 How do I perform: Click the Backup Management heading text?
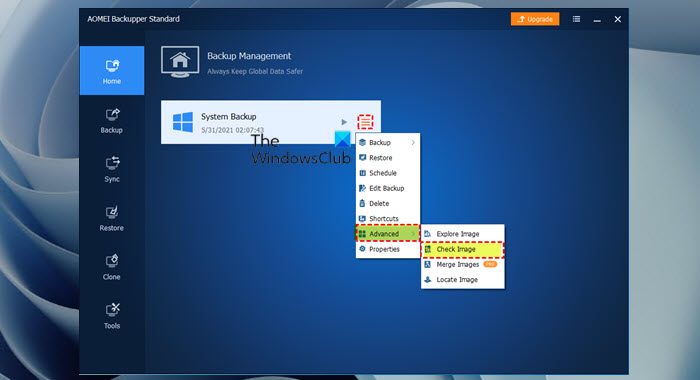[249, 56]
